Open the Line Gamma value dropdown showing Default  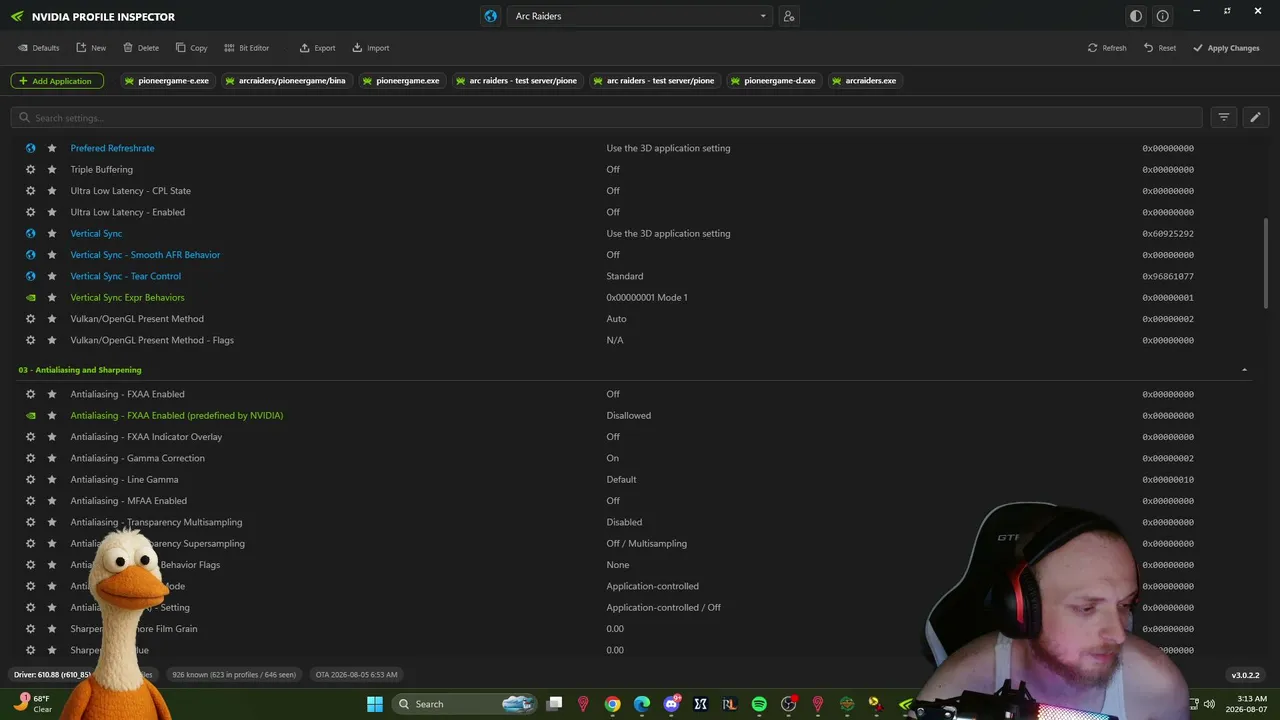pyautogui.click(x=621, y=480)
